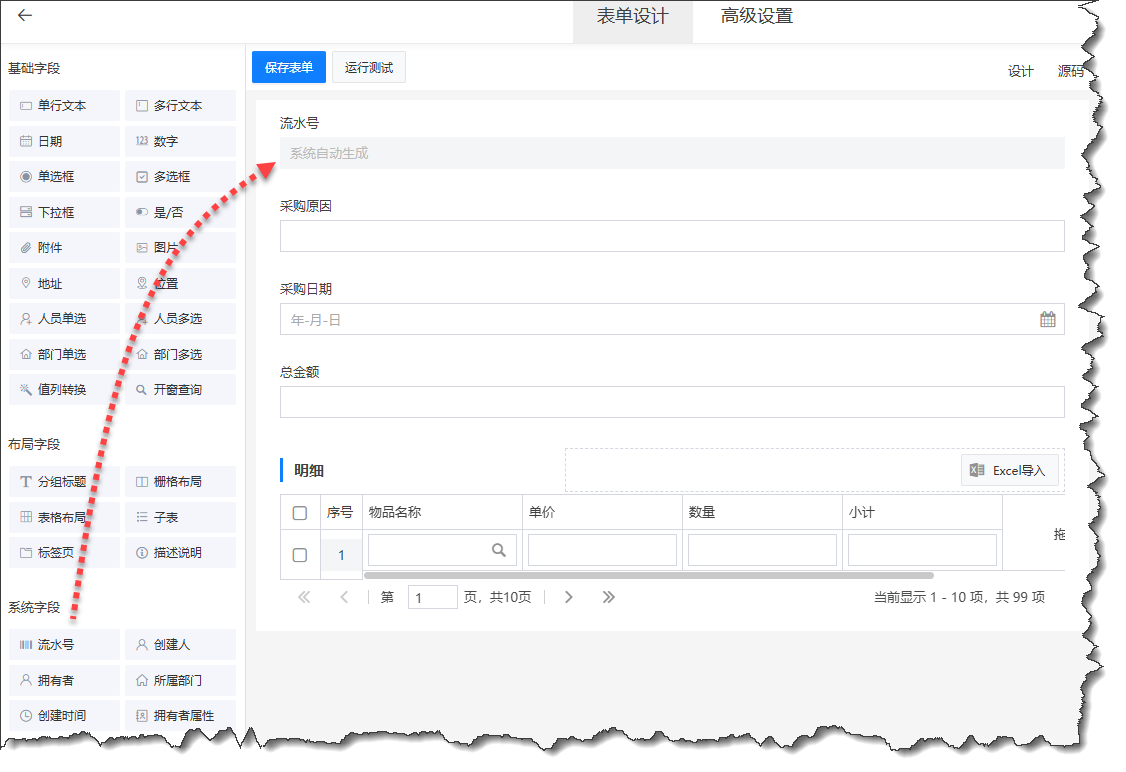Add a 人员单选 person picker field
This screenshot has height=772, width=1126.
pos(63,318)
